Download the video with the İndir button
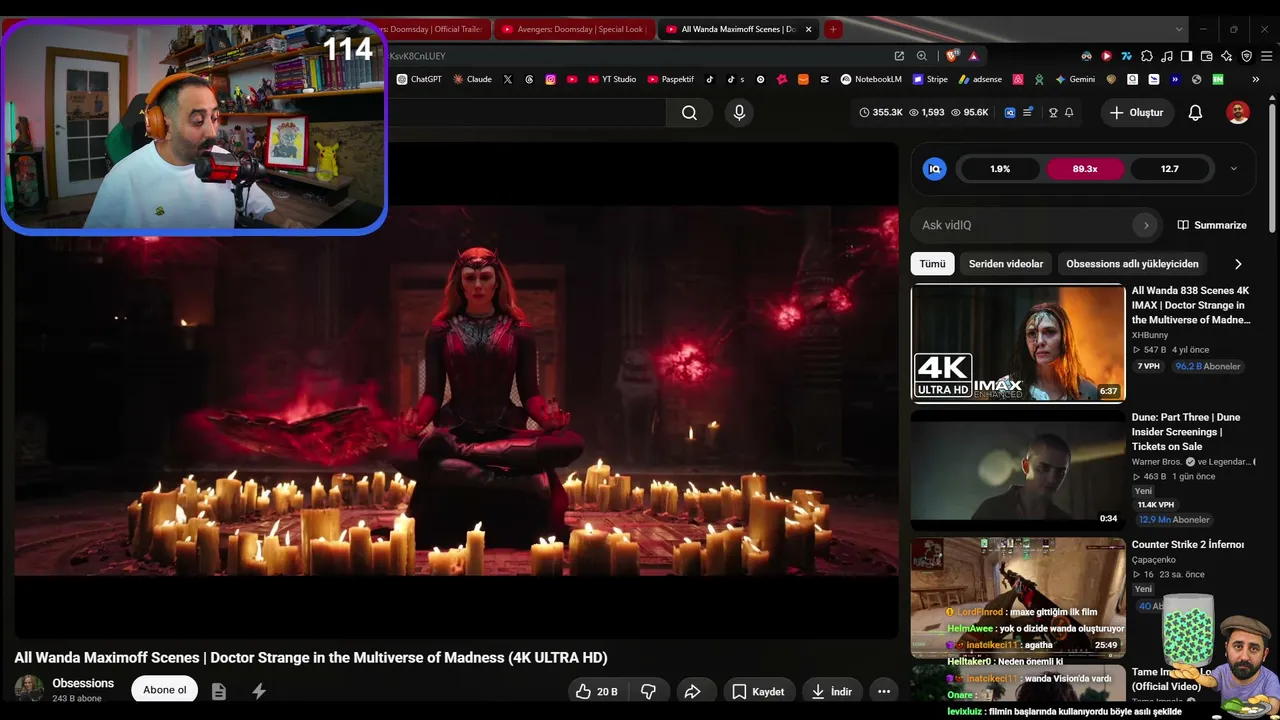 click(832, 691)
